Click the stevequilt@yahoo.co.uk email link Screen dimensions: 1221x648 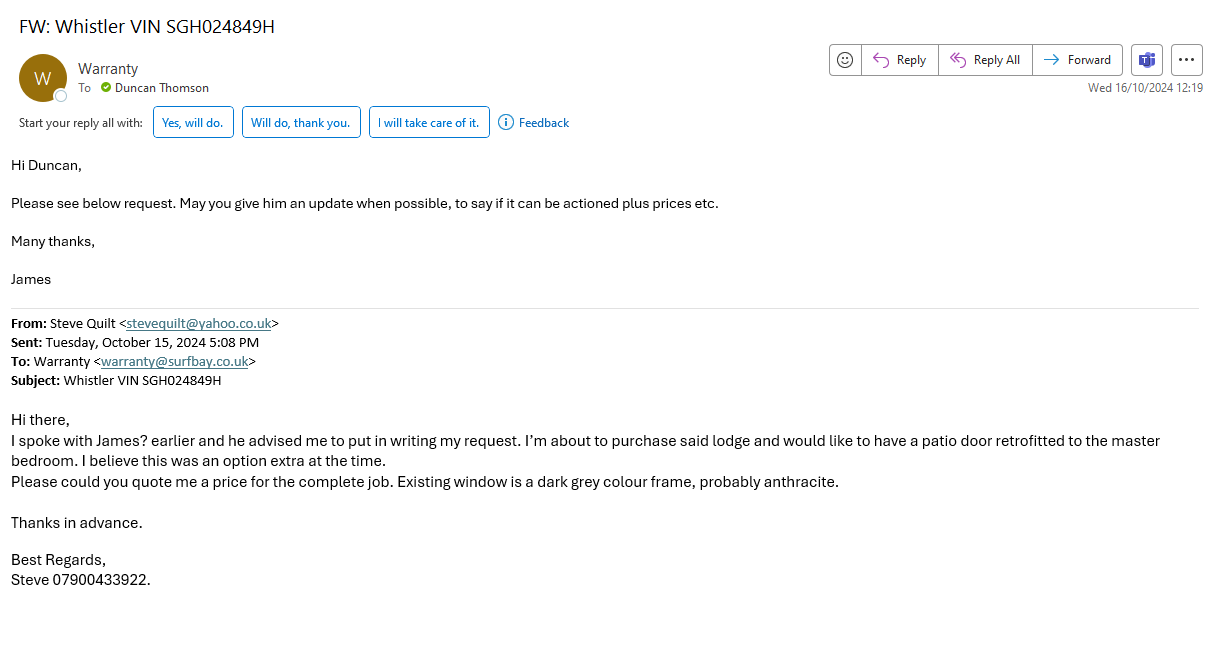coord(198,324)
